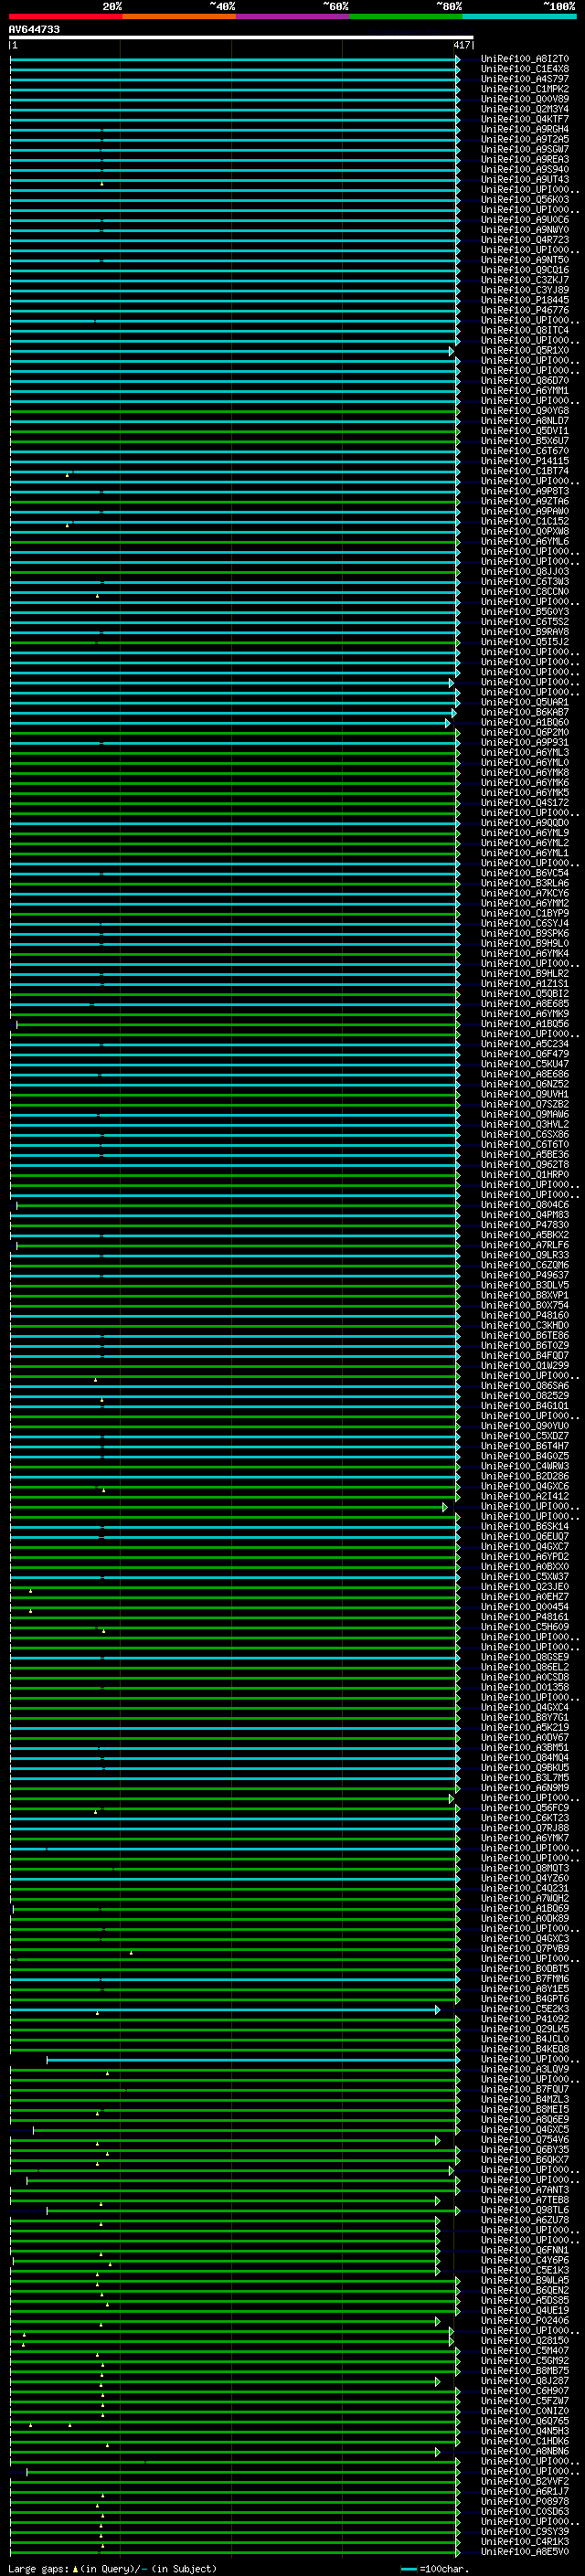Select the UniRef100_P02406 hit label
This screenshot has width=585, height=2576.
point(524,2321)
